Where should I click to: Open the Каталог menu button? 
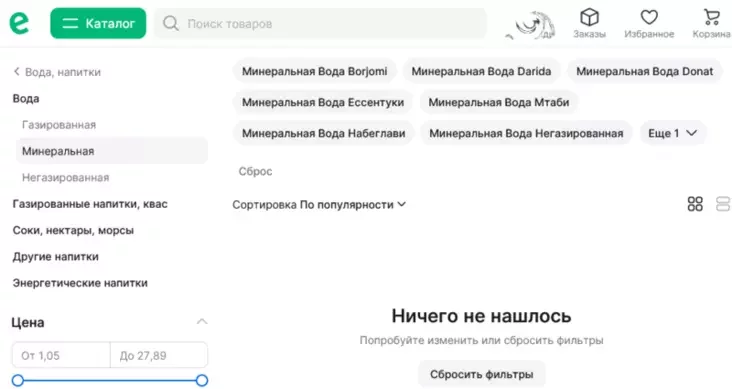point(98,23)
